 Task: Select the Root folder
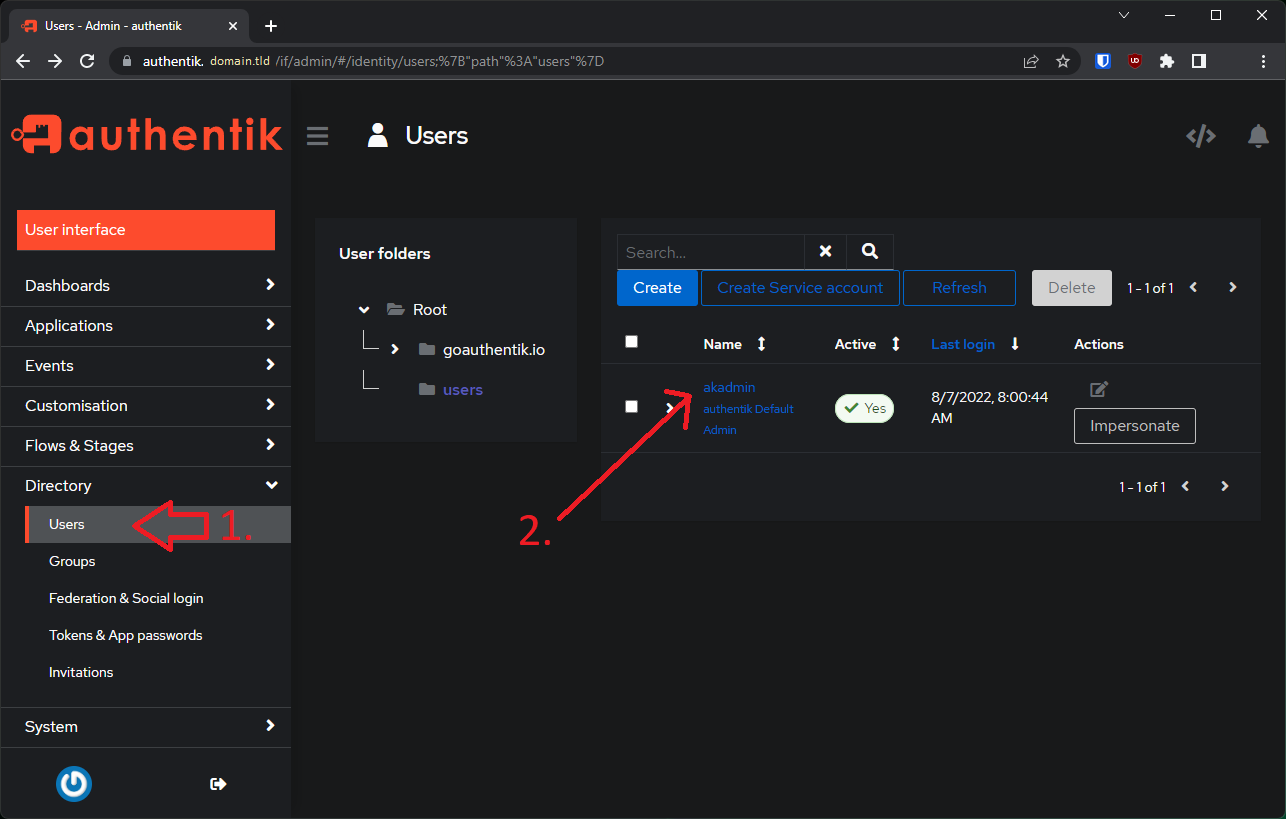430,310
